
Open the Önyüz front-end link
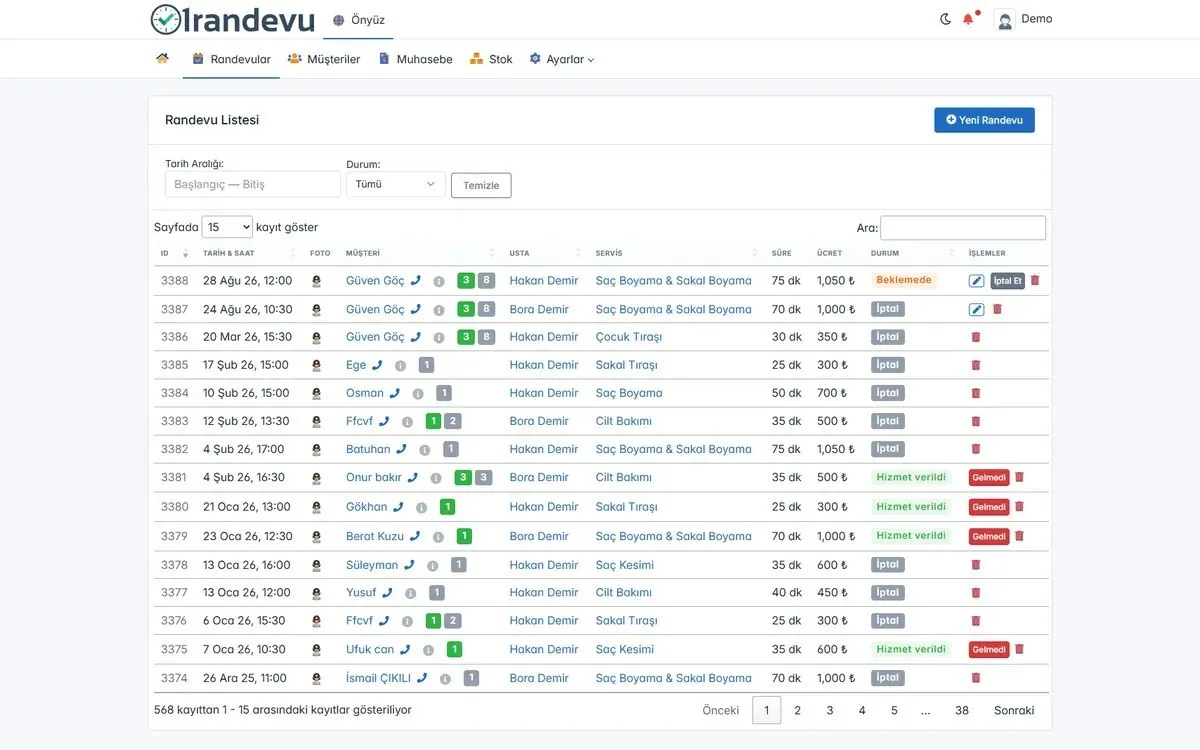click(359, 20)
